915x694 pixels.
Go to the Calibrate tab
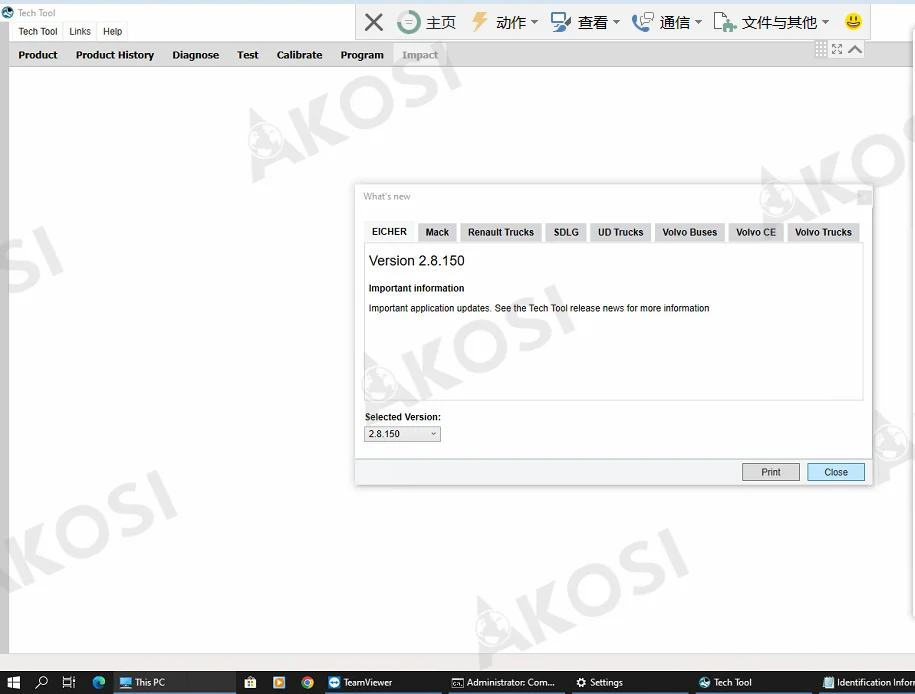[299, 55]
